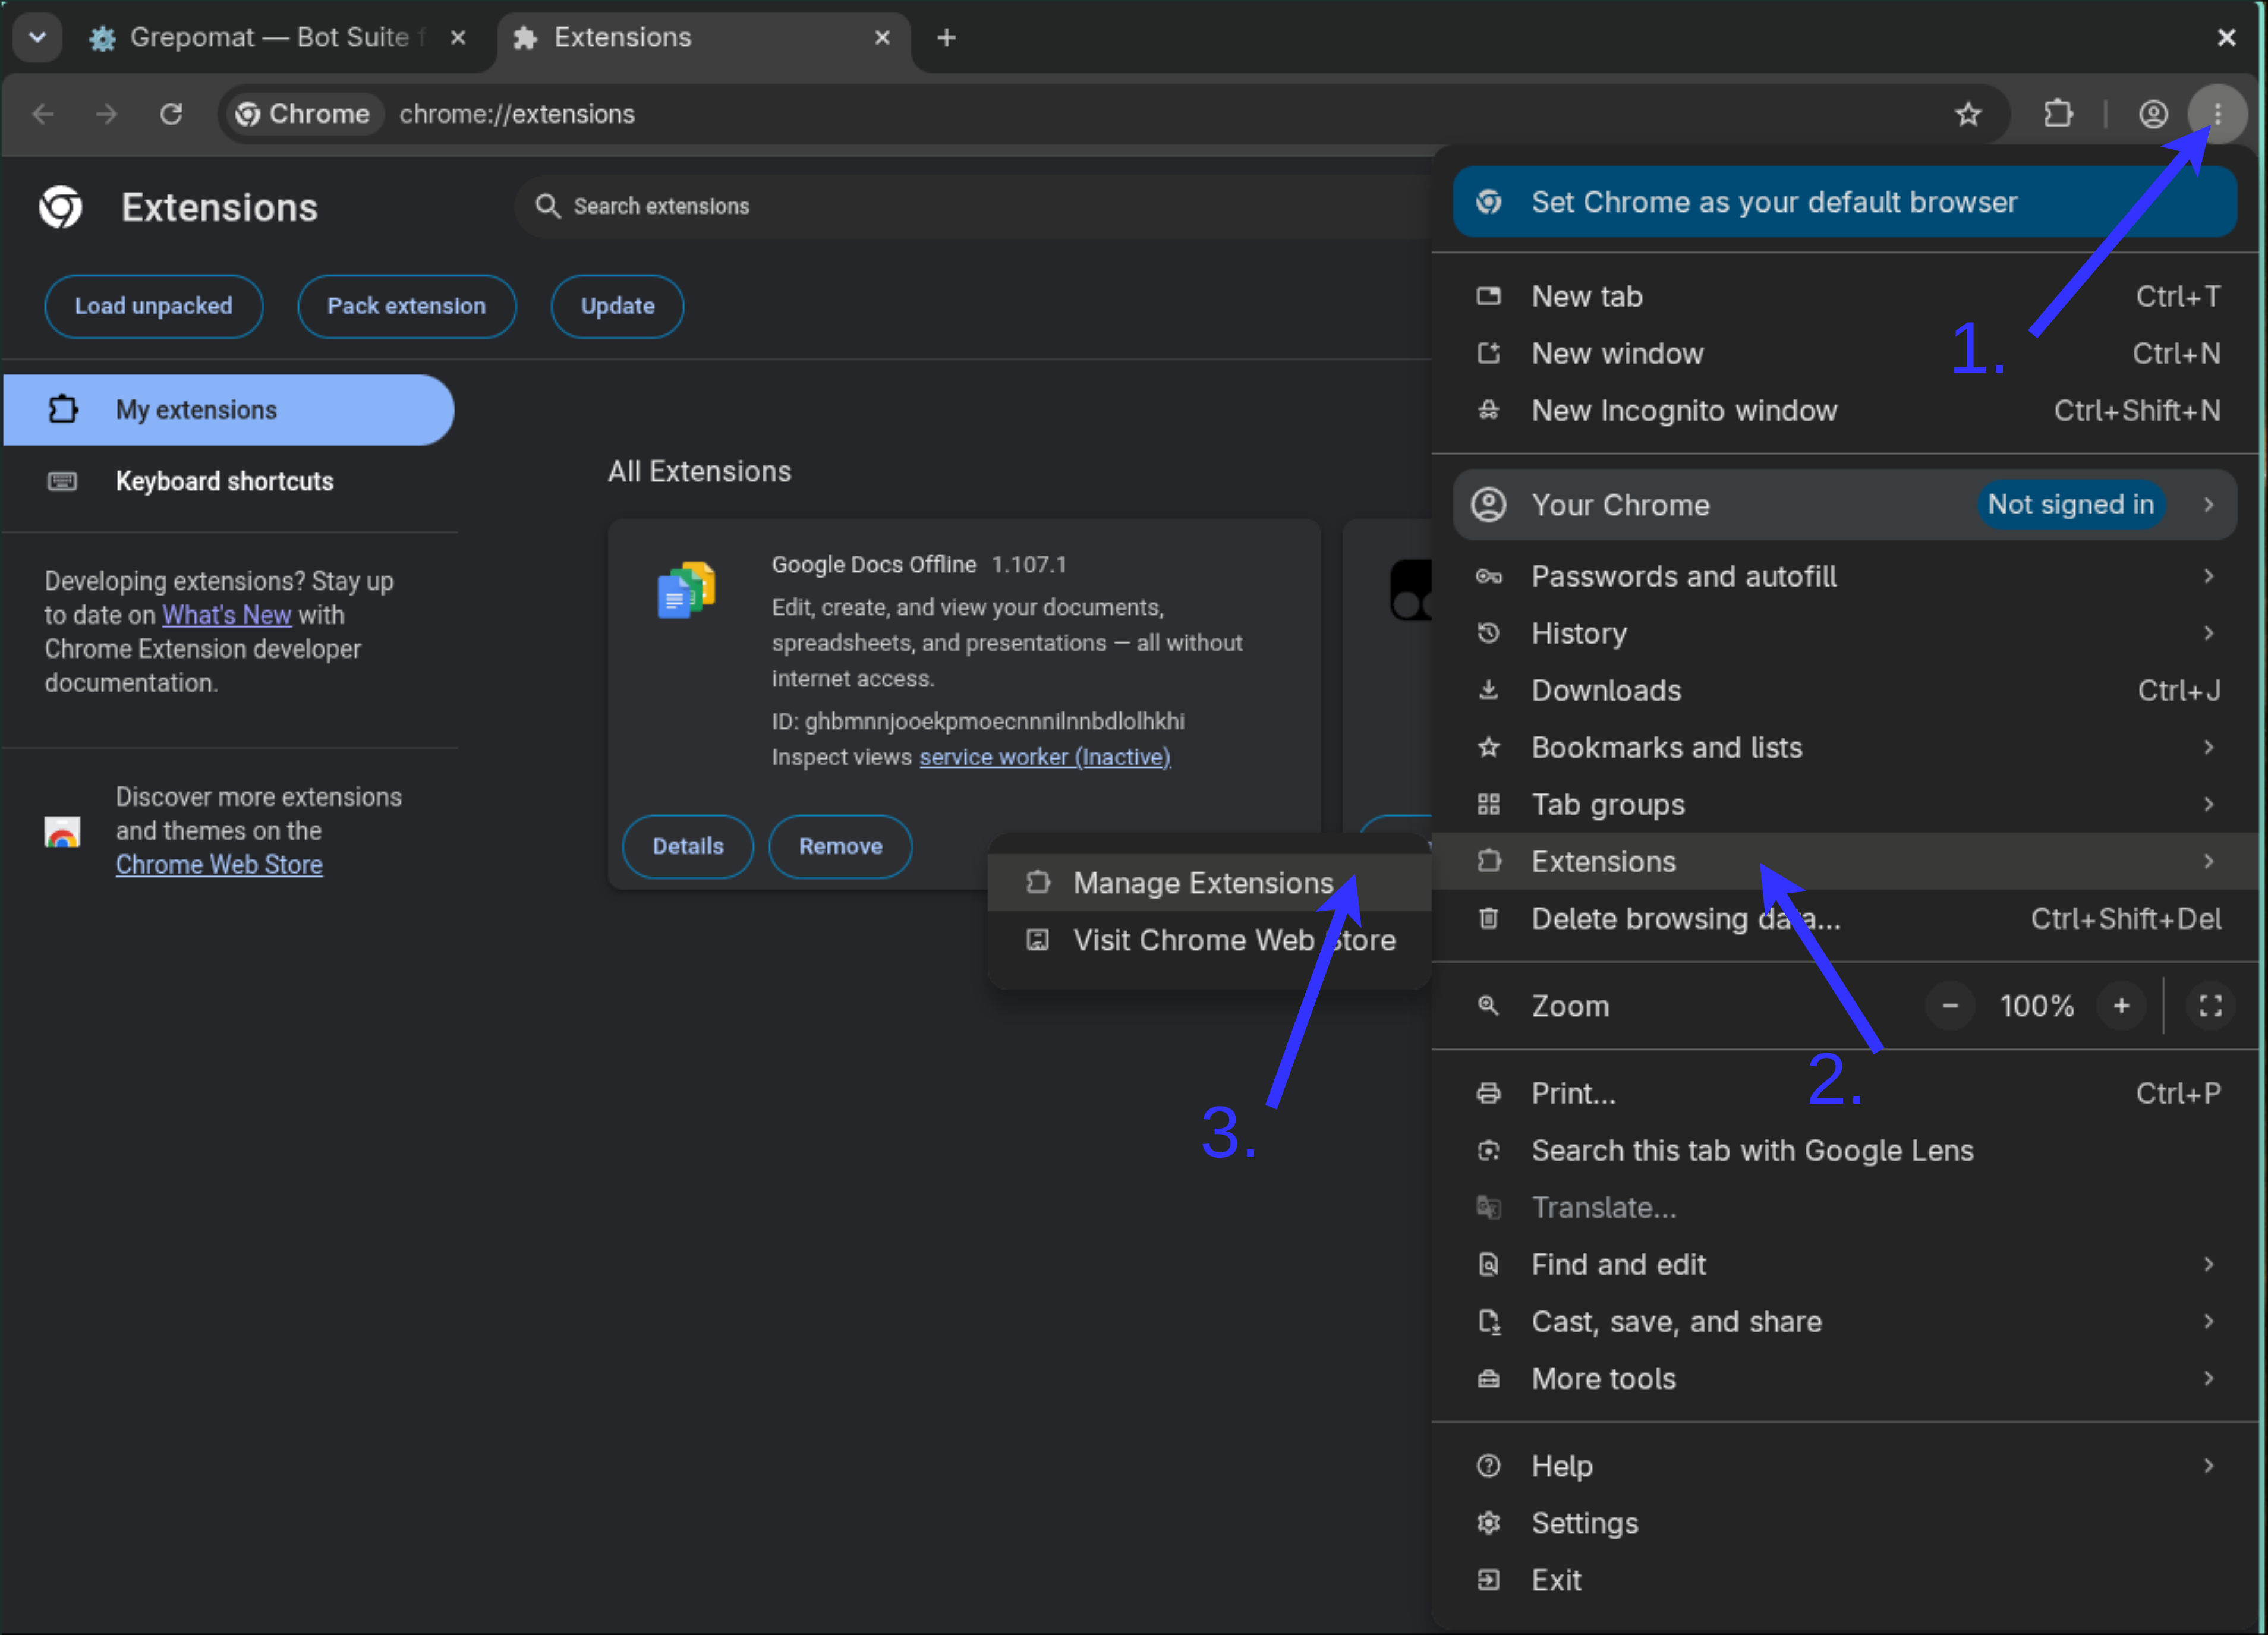Expand Your Chrome Not signed in entry

point(1844,505)
